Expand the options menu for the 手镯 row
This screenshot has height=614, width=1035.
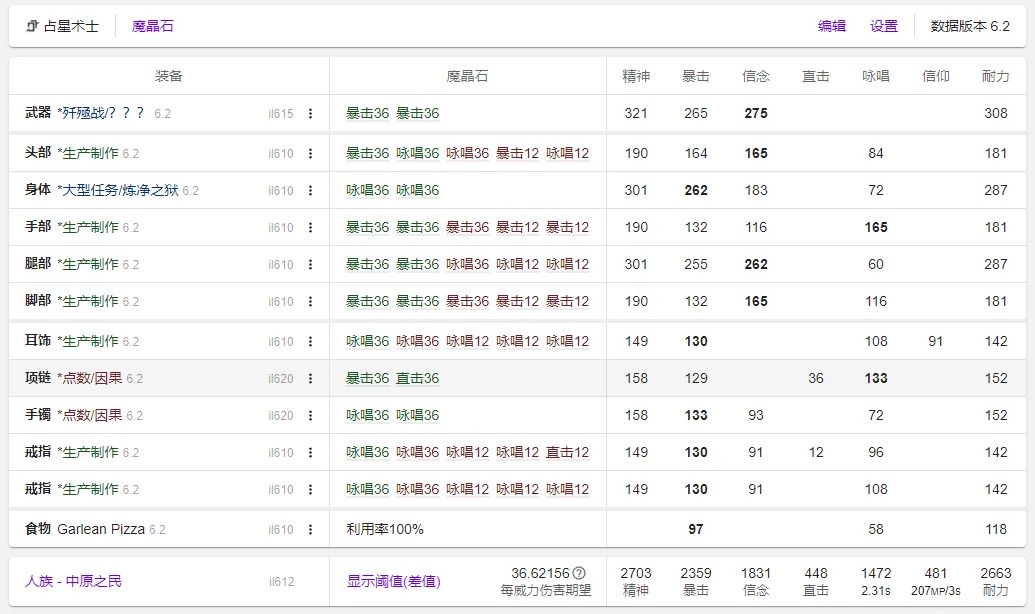coord(310,416)
